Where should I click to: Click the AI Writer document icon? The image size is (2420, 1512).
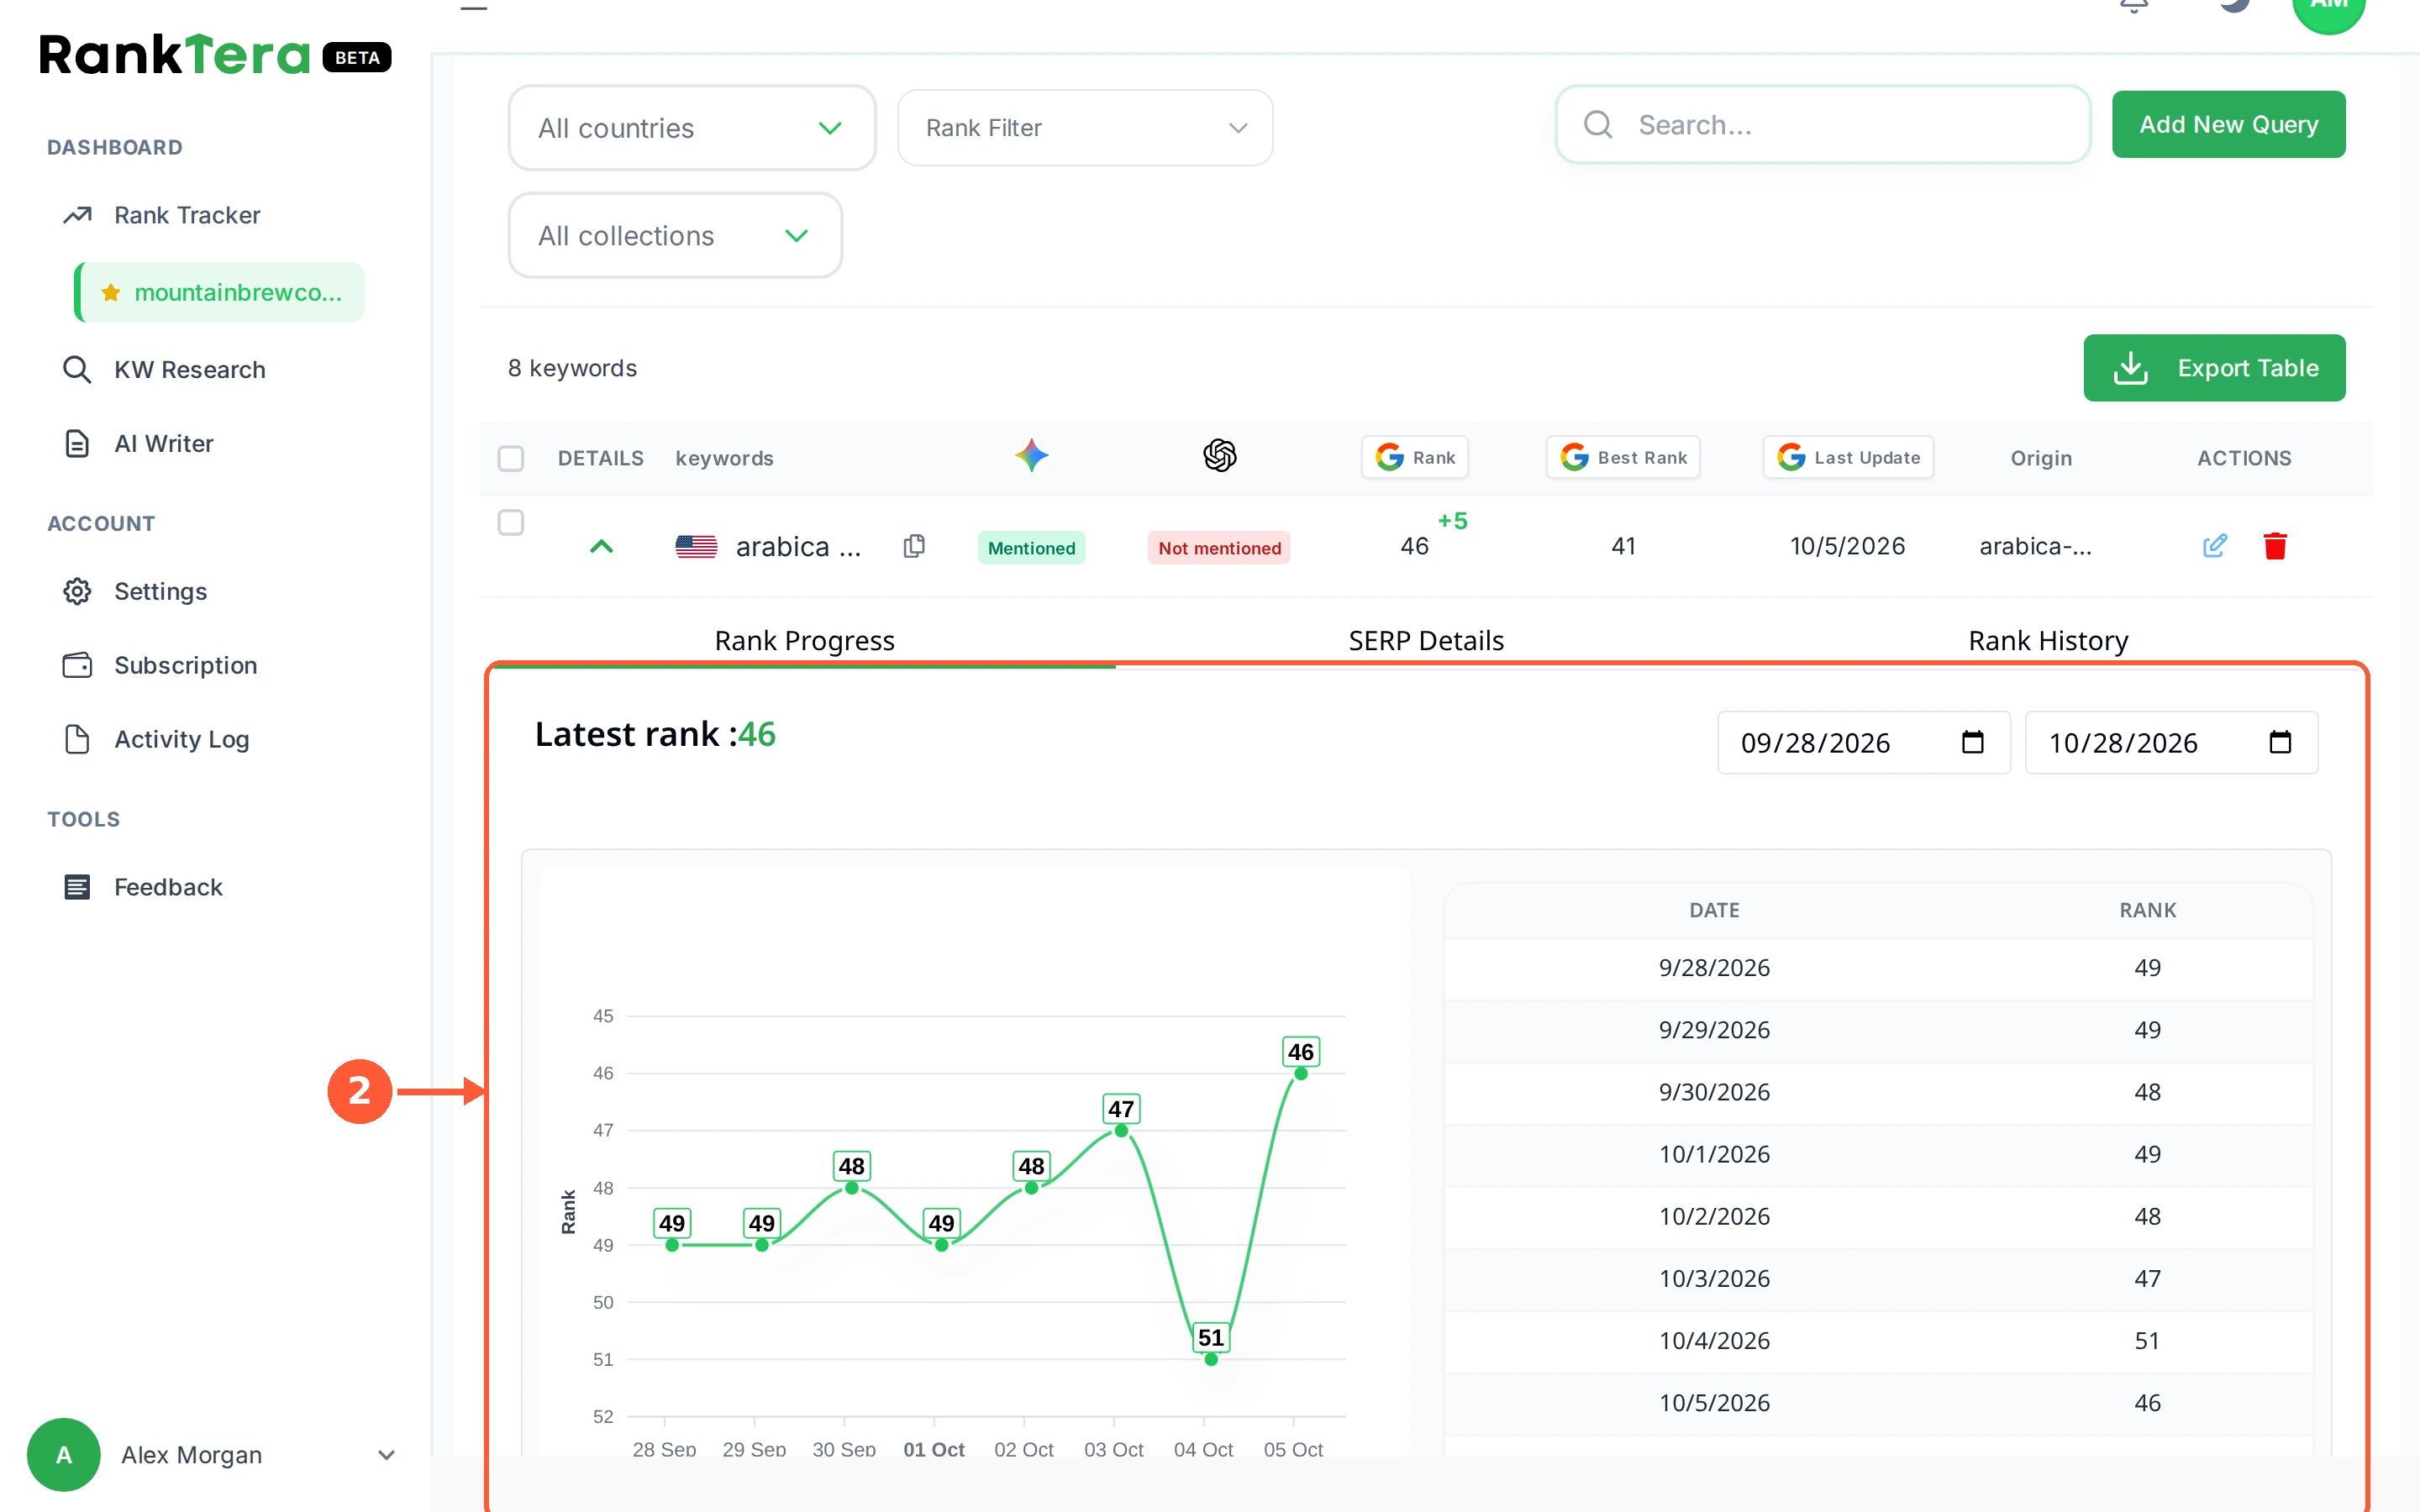77,443
